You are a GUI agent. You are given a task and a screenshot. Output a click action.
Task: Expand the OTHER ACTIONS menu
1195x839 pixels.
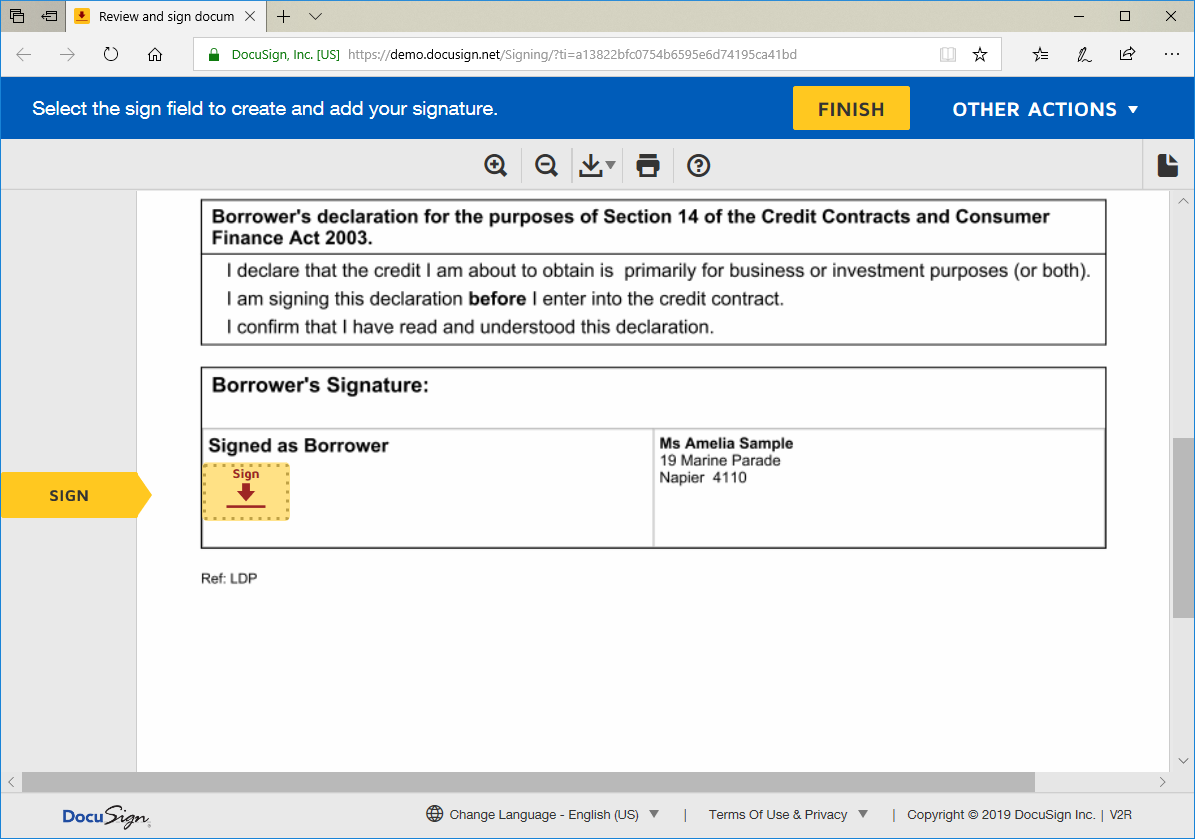1045,109
